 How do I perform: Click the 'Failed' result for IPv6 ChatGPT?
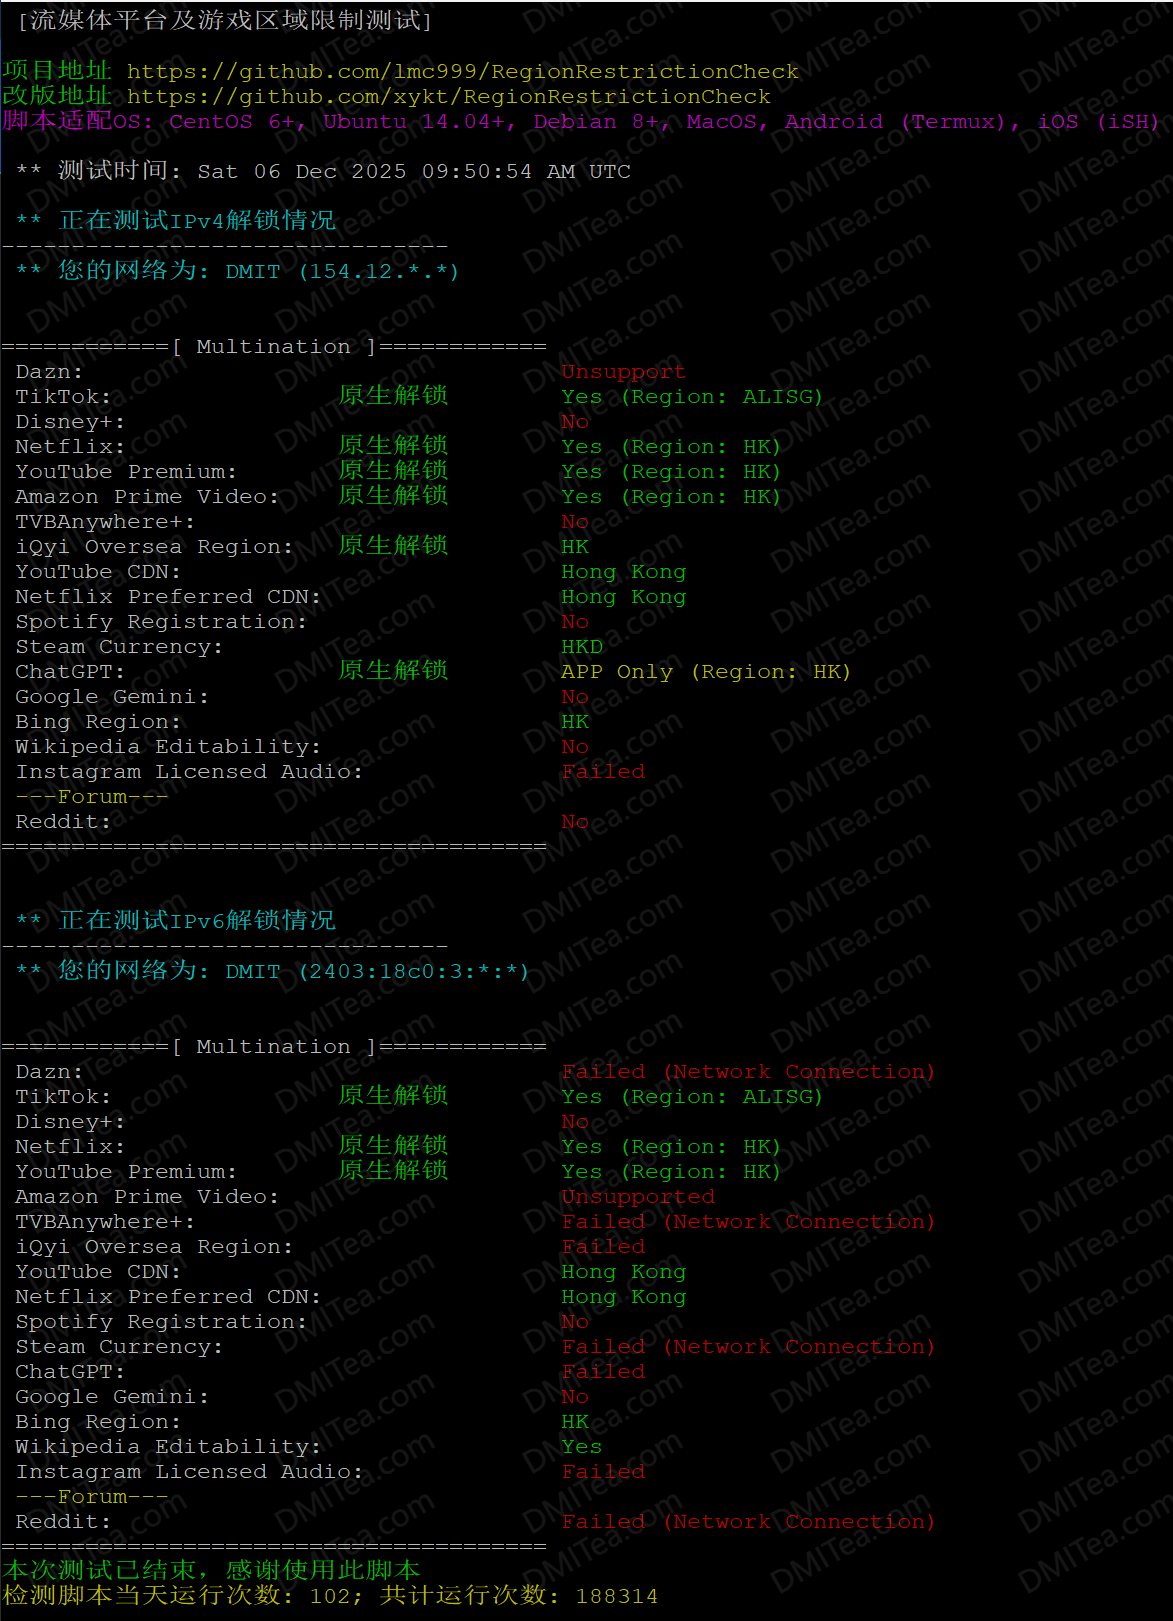click(603, 1371)
